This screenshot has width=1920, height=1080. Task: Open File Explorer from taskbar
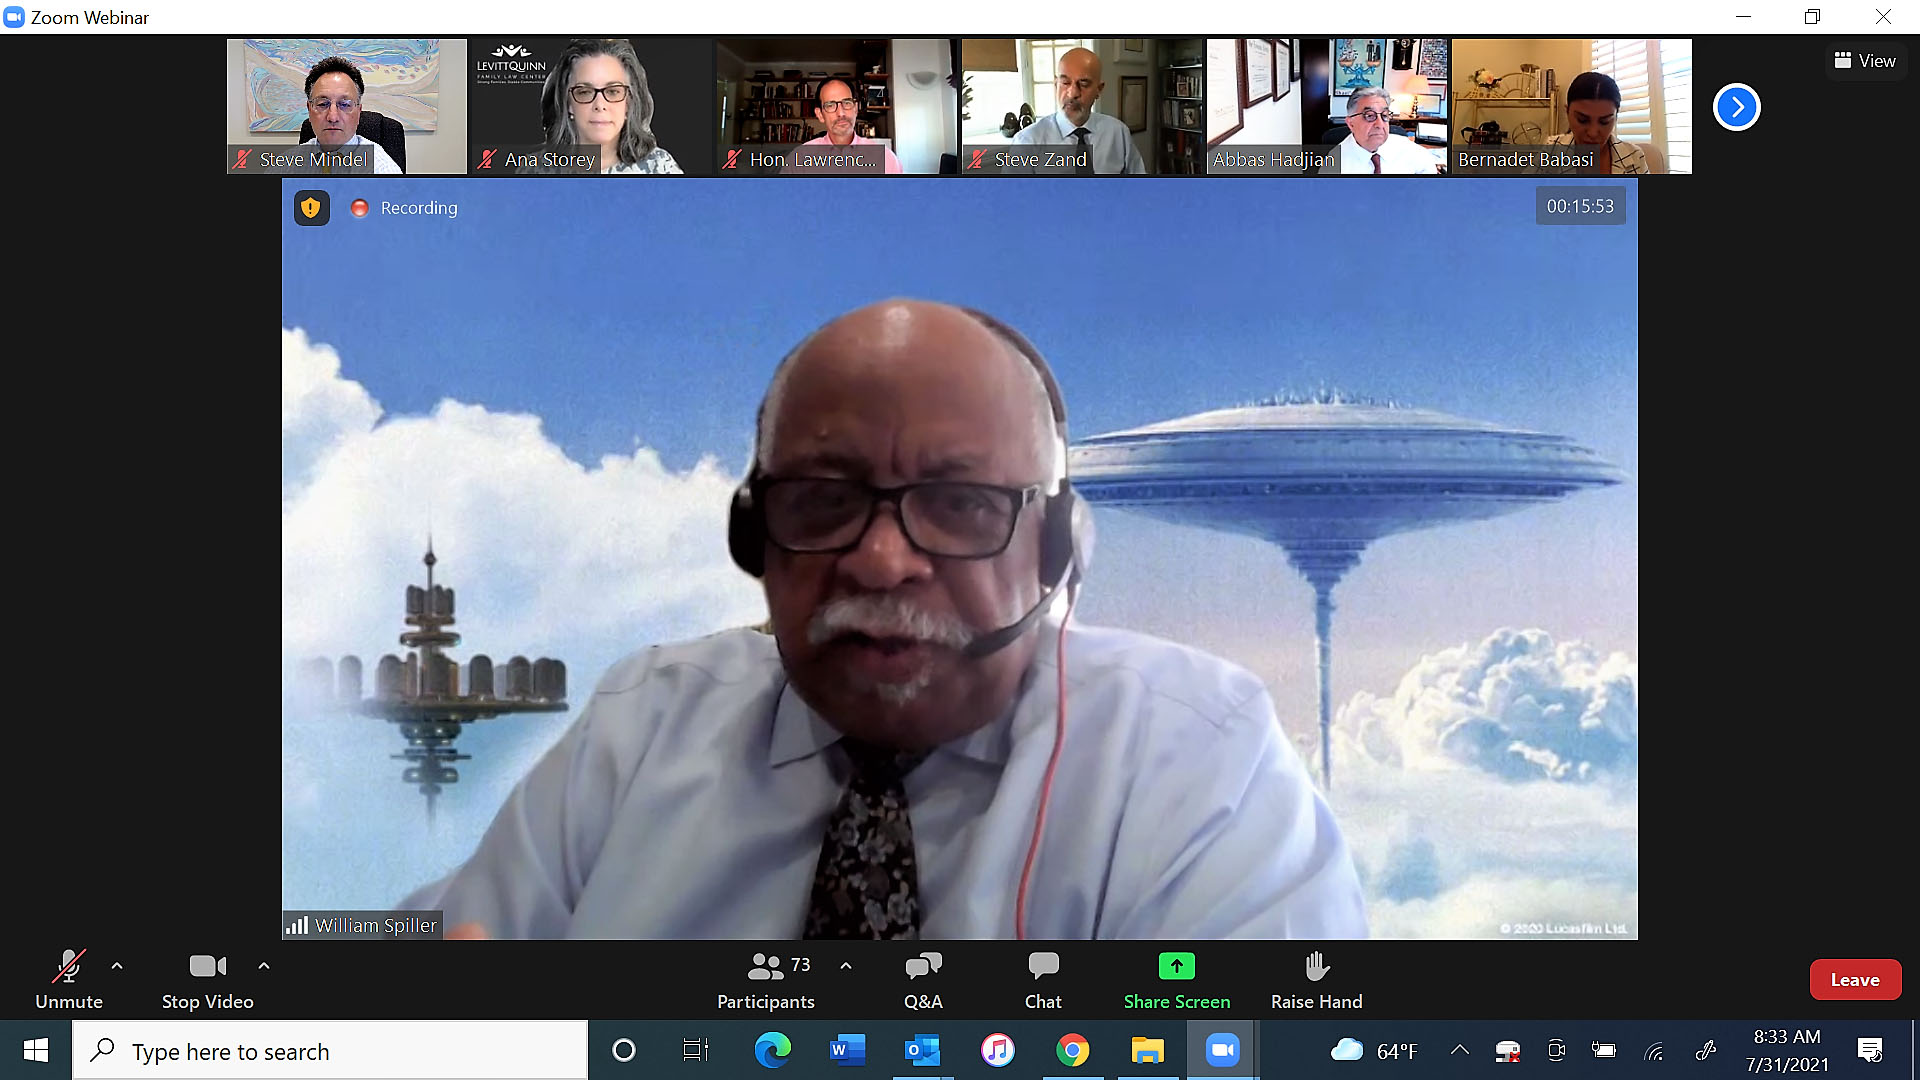tap(1147, 1050)
